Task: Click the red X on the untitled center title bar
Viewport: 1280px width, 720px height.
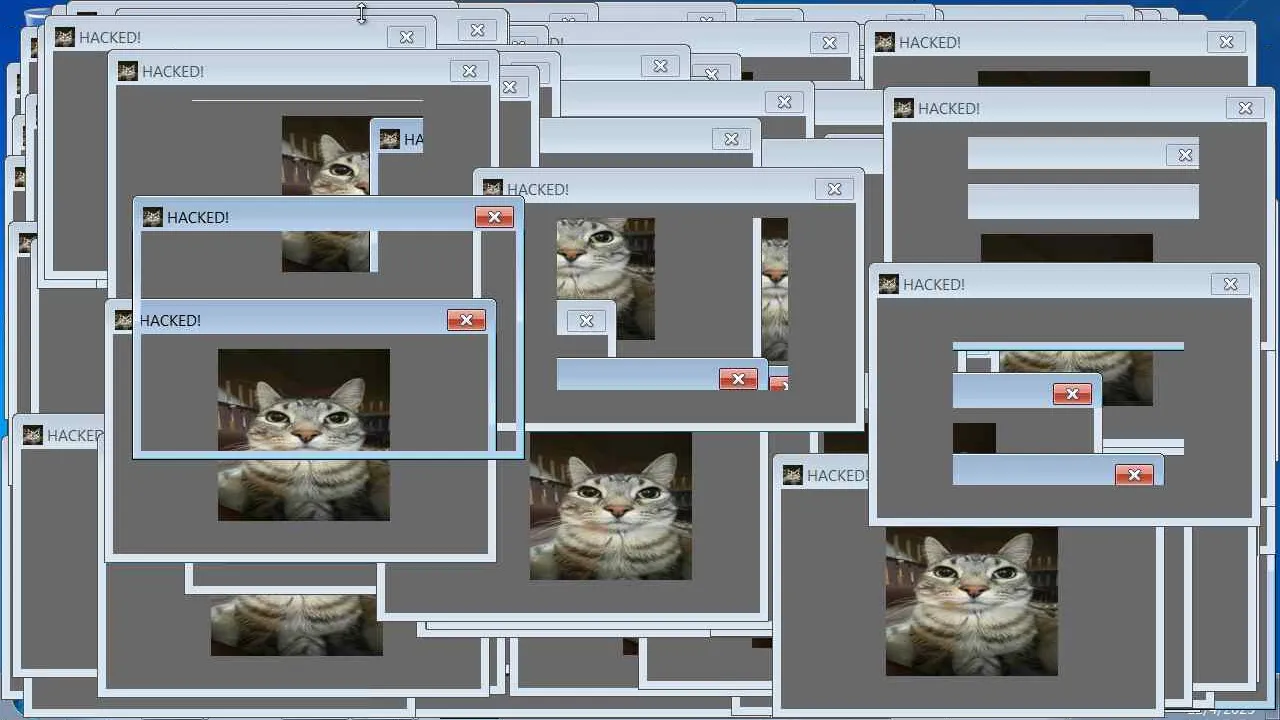Action: 738,379
